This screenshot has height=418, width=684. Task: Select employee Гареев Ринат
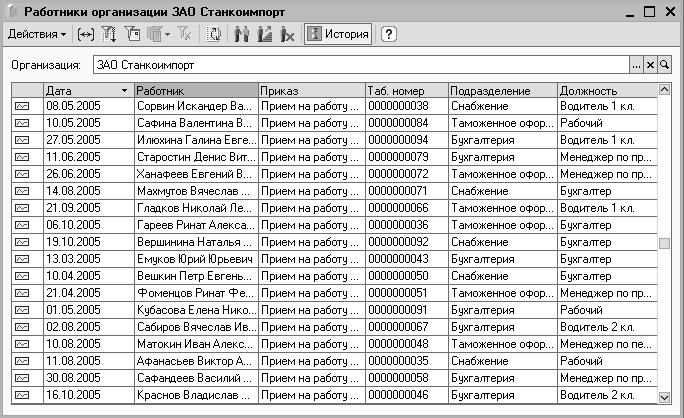point(196,225)
